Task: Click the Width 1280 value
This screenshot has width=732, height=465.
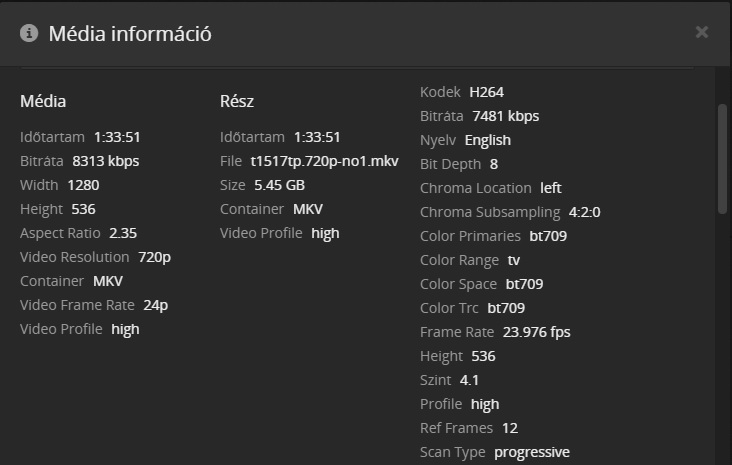Action: 83,184
